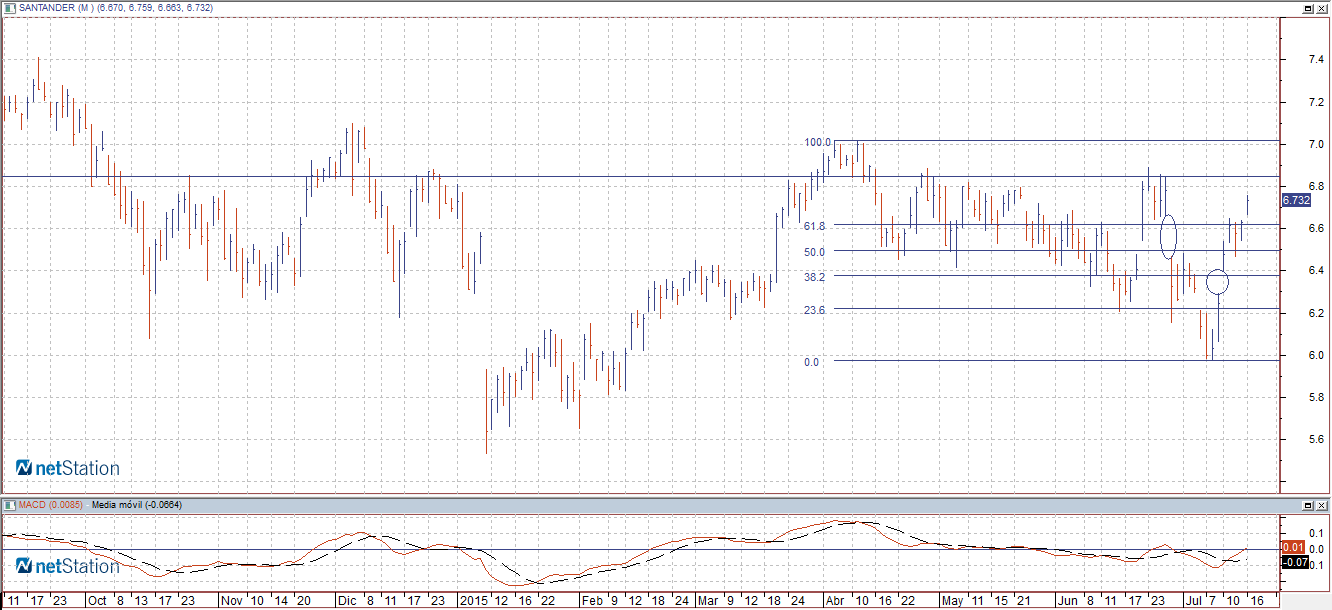Click the red MACD (0.0085) label
Screen dimensions: 1332x610
51,506
